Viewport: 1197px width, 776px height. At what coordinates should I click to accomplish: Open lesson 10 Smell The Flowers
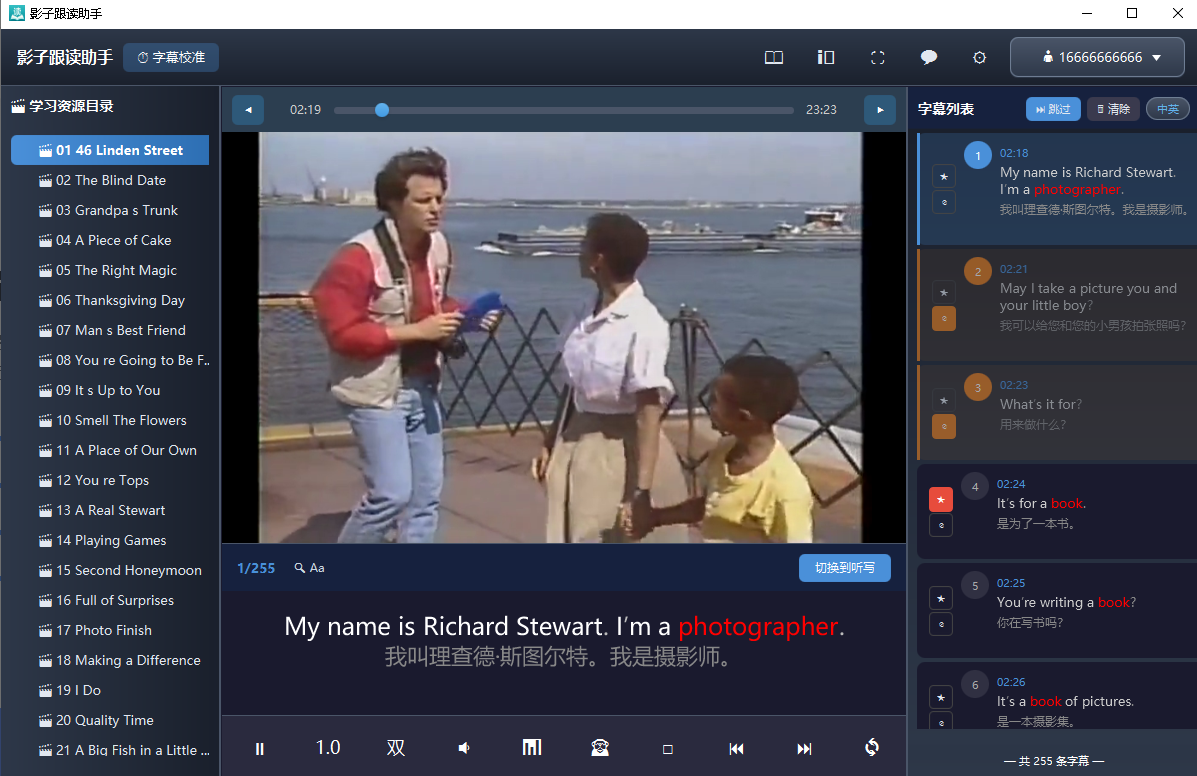click(x=110, y=420)
